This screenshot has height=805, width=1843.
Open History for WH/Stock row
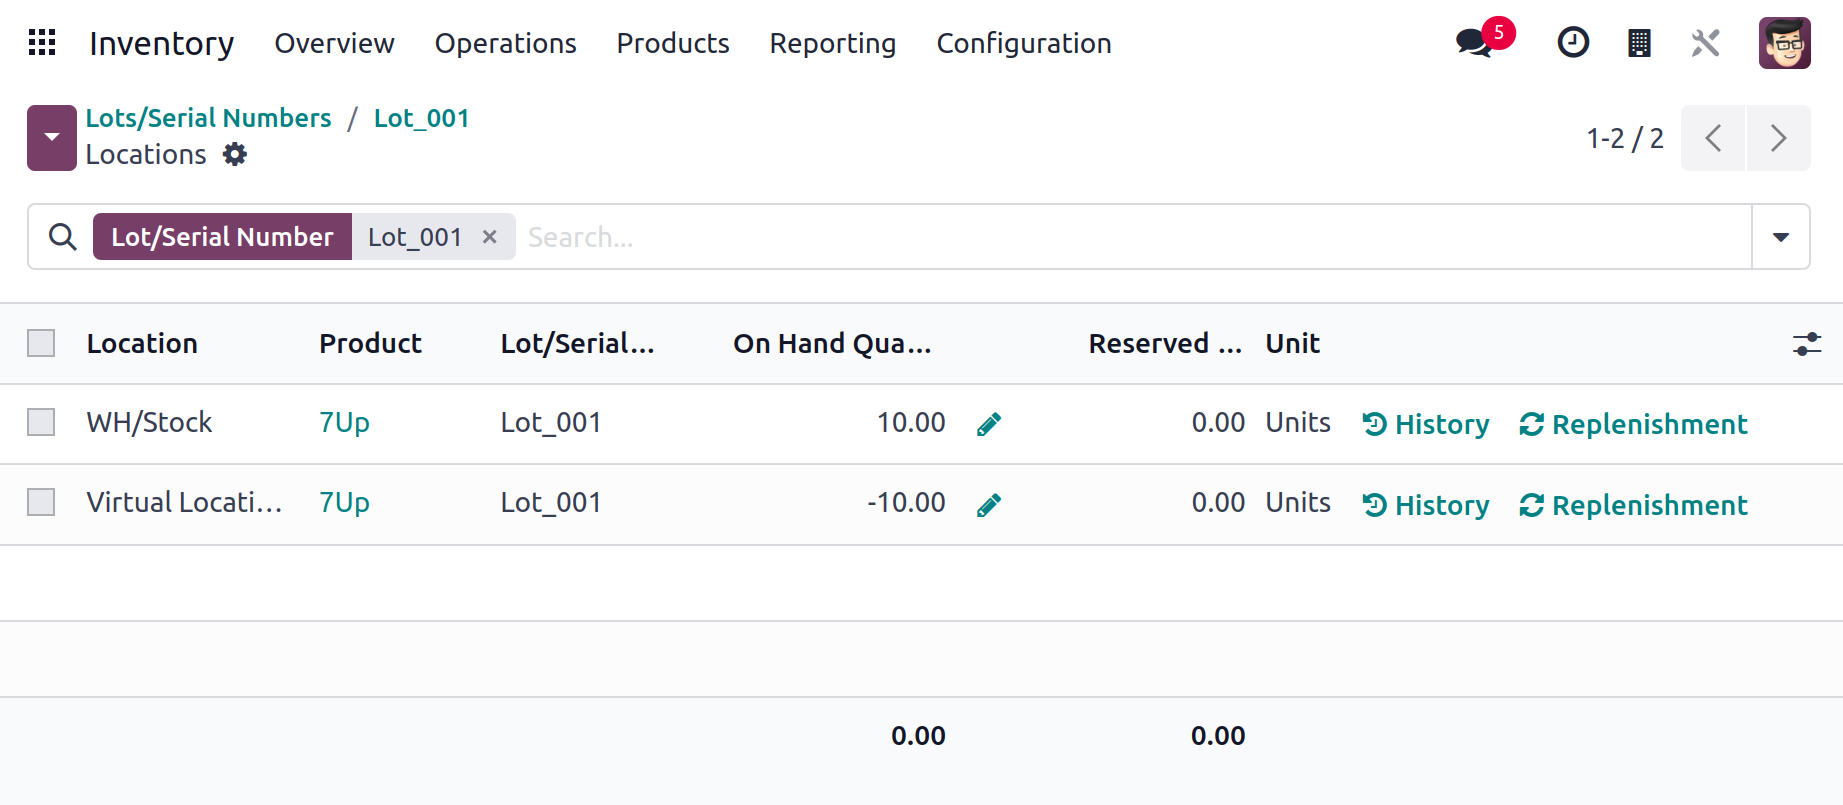(1426, 424)
